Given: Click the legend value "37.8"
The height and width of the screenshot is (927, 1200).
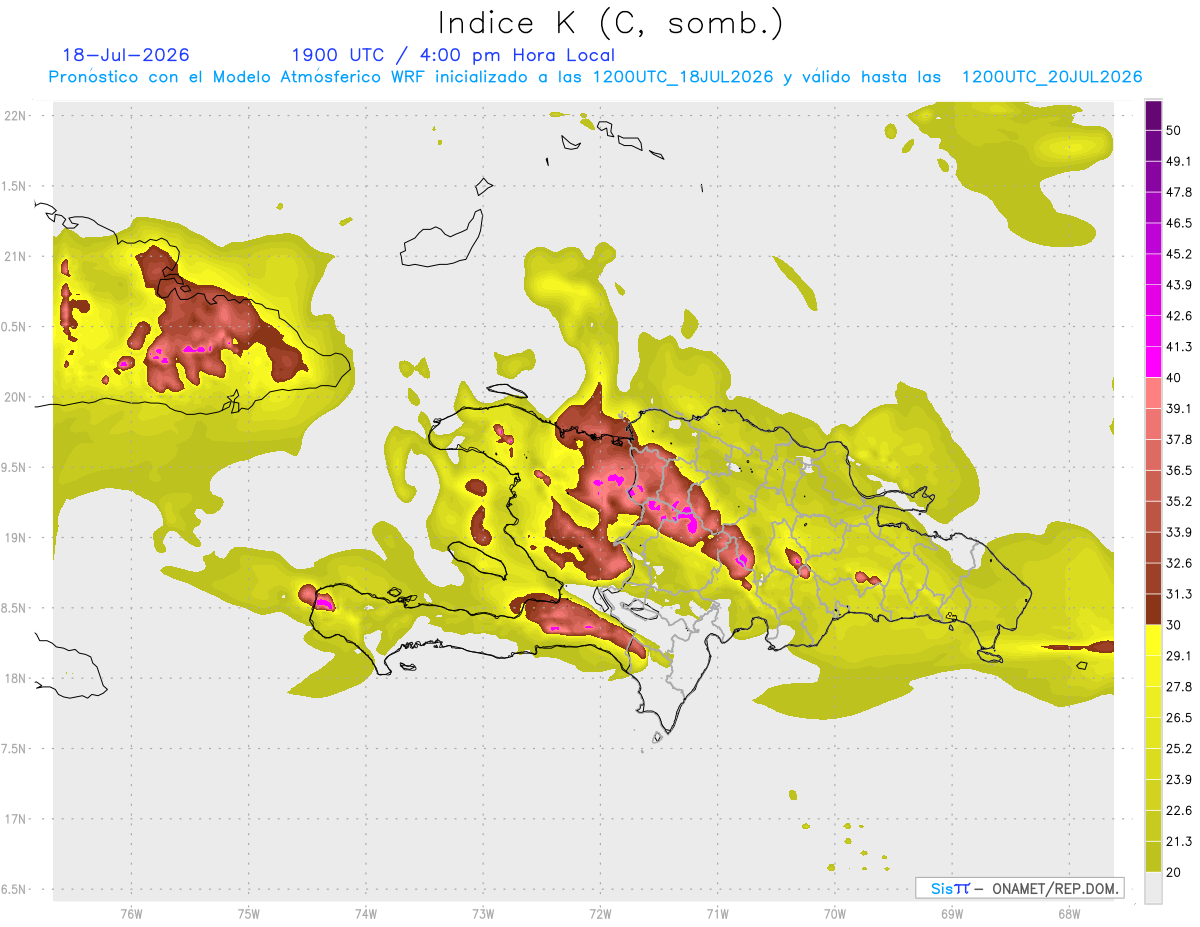Looking at the screenshot, I should click(x=1179, y=439).
